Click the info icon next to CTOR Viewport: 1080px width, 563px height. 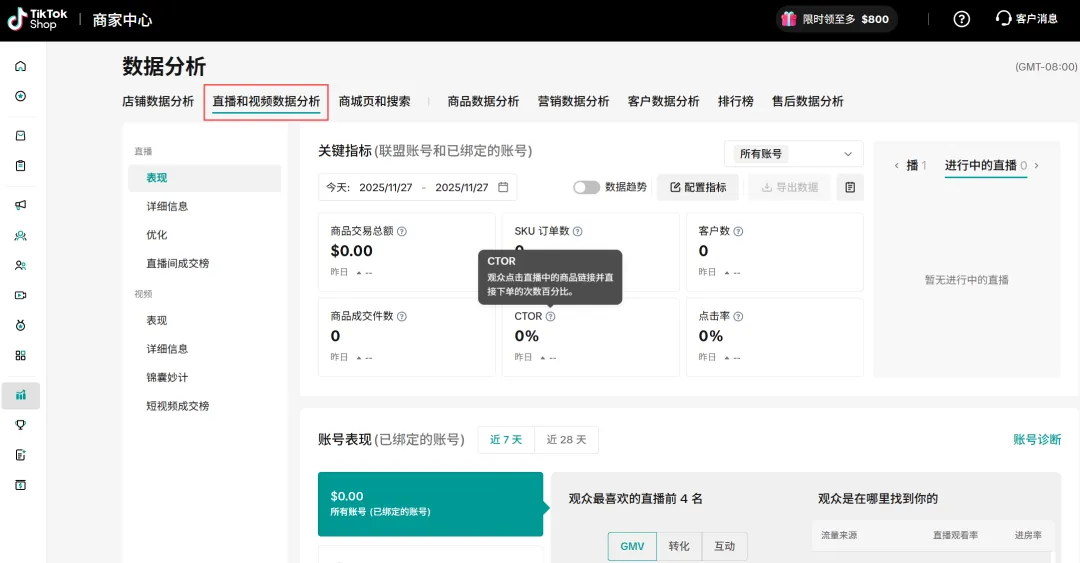[551, 317]
